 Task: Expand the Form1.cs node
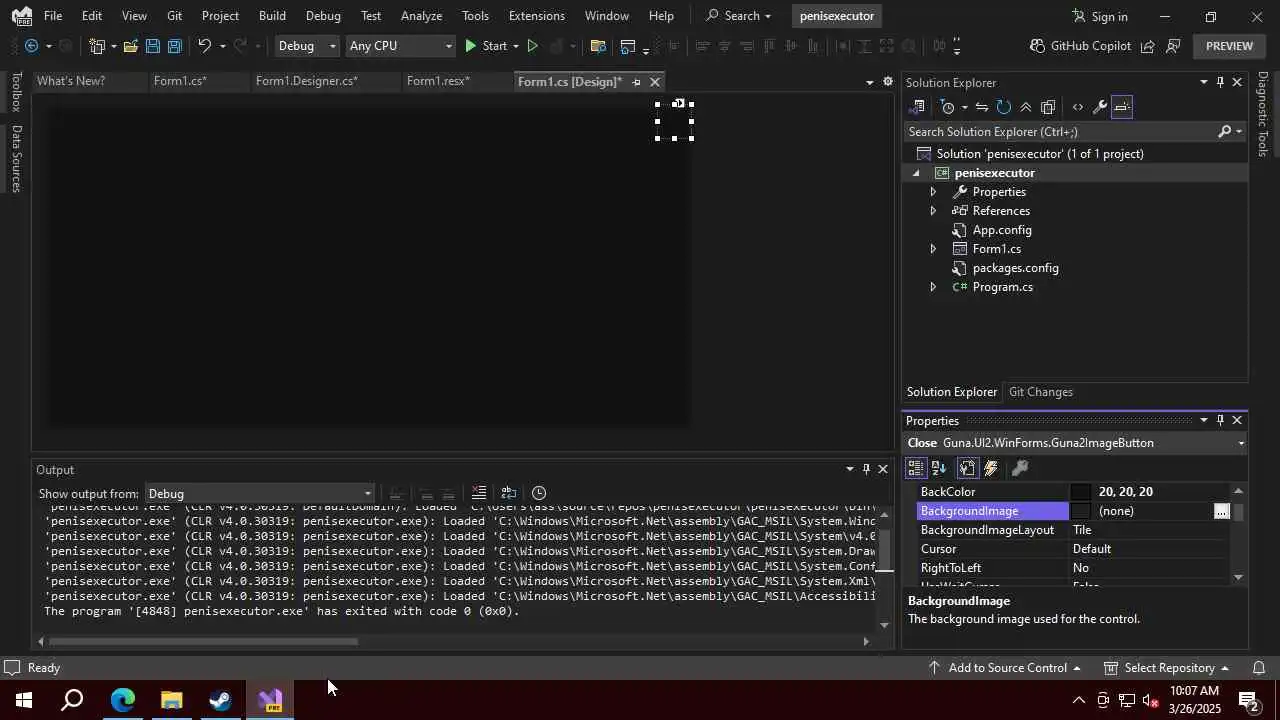coord(934,249)
